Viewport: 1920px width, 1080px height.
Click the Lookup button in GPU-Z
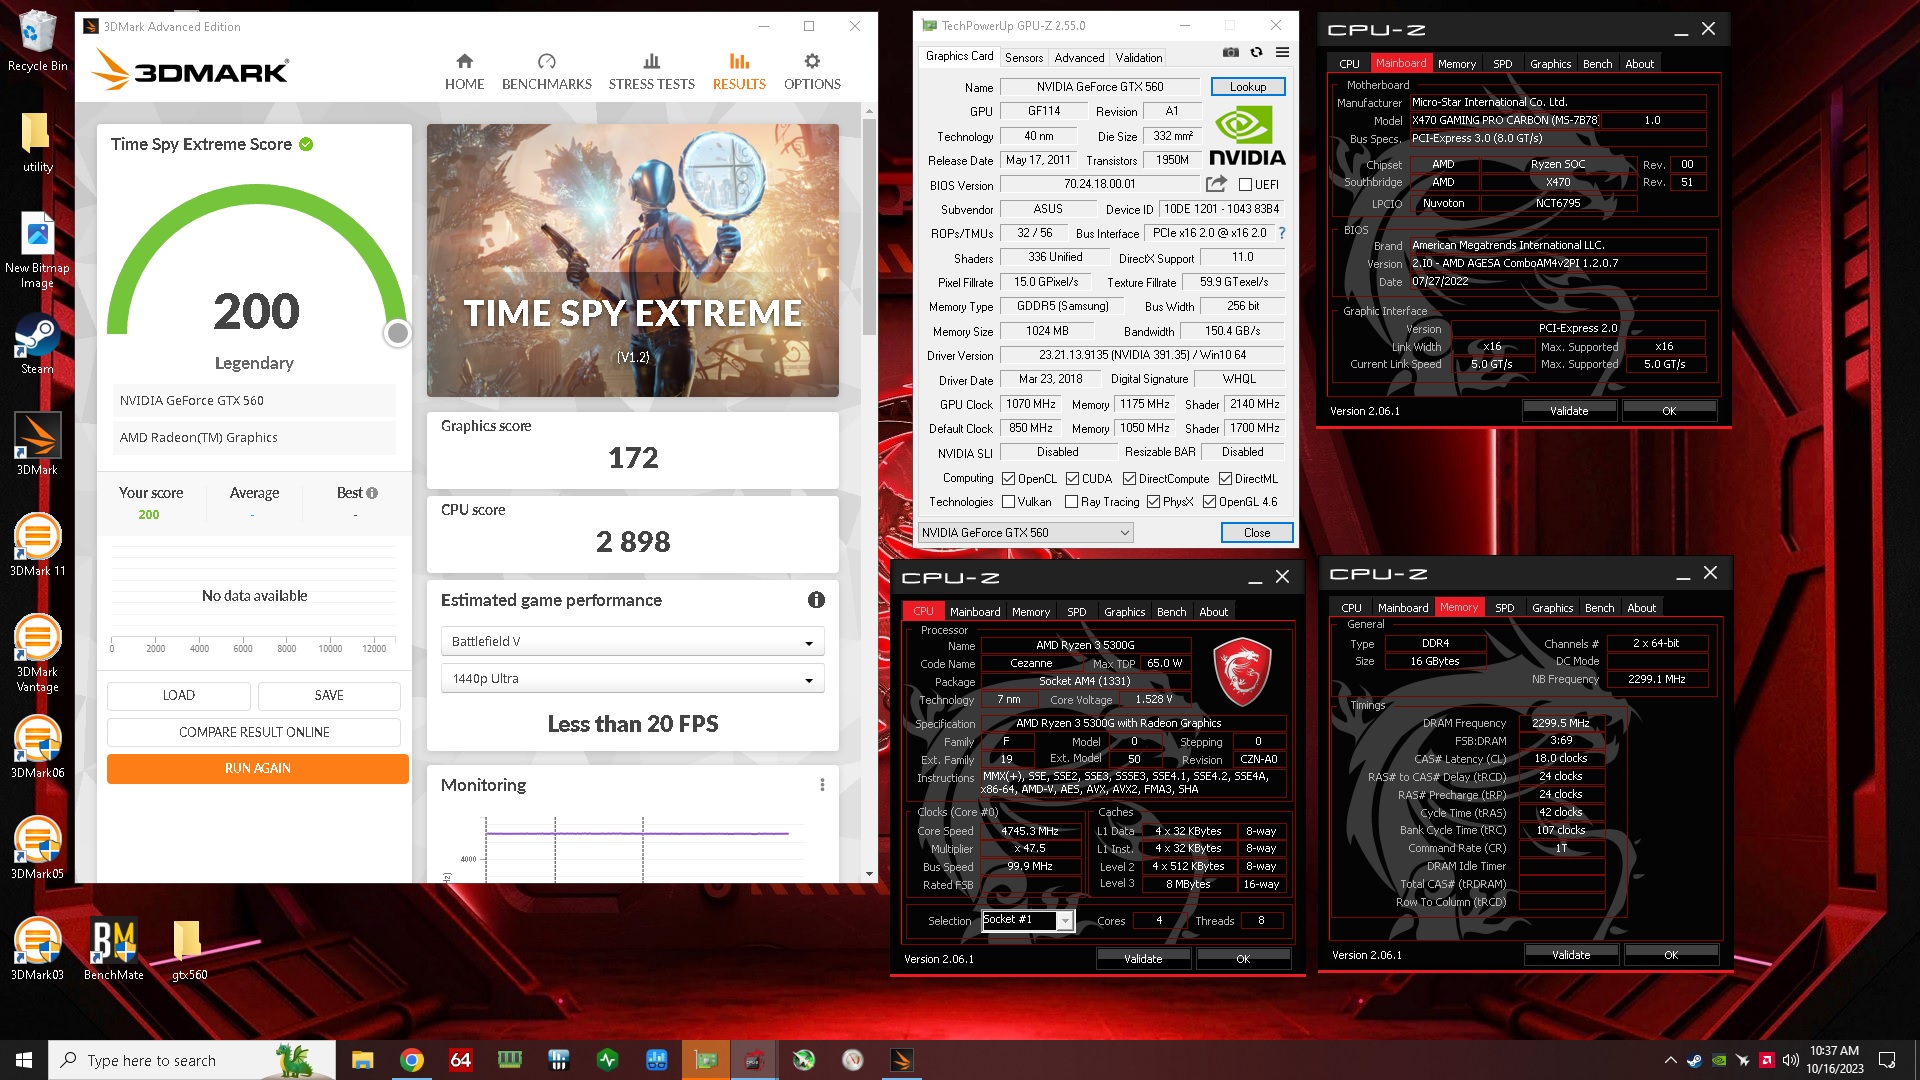coord(1248,87)
